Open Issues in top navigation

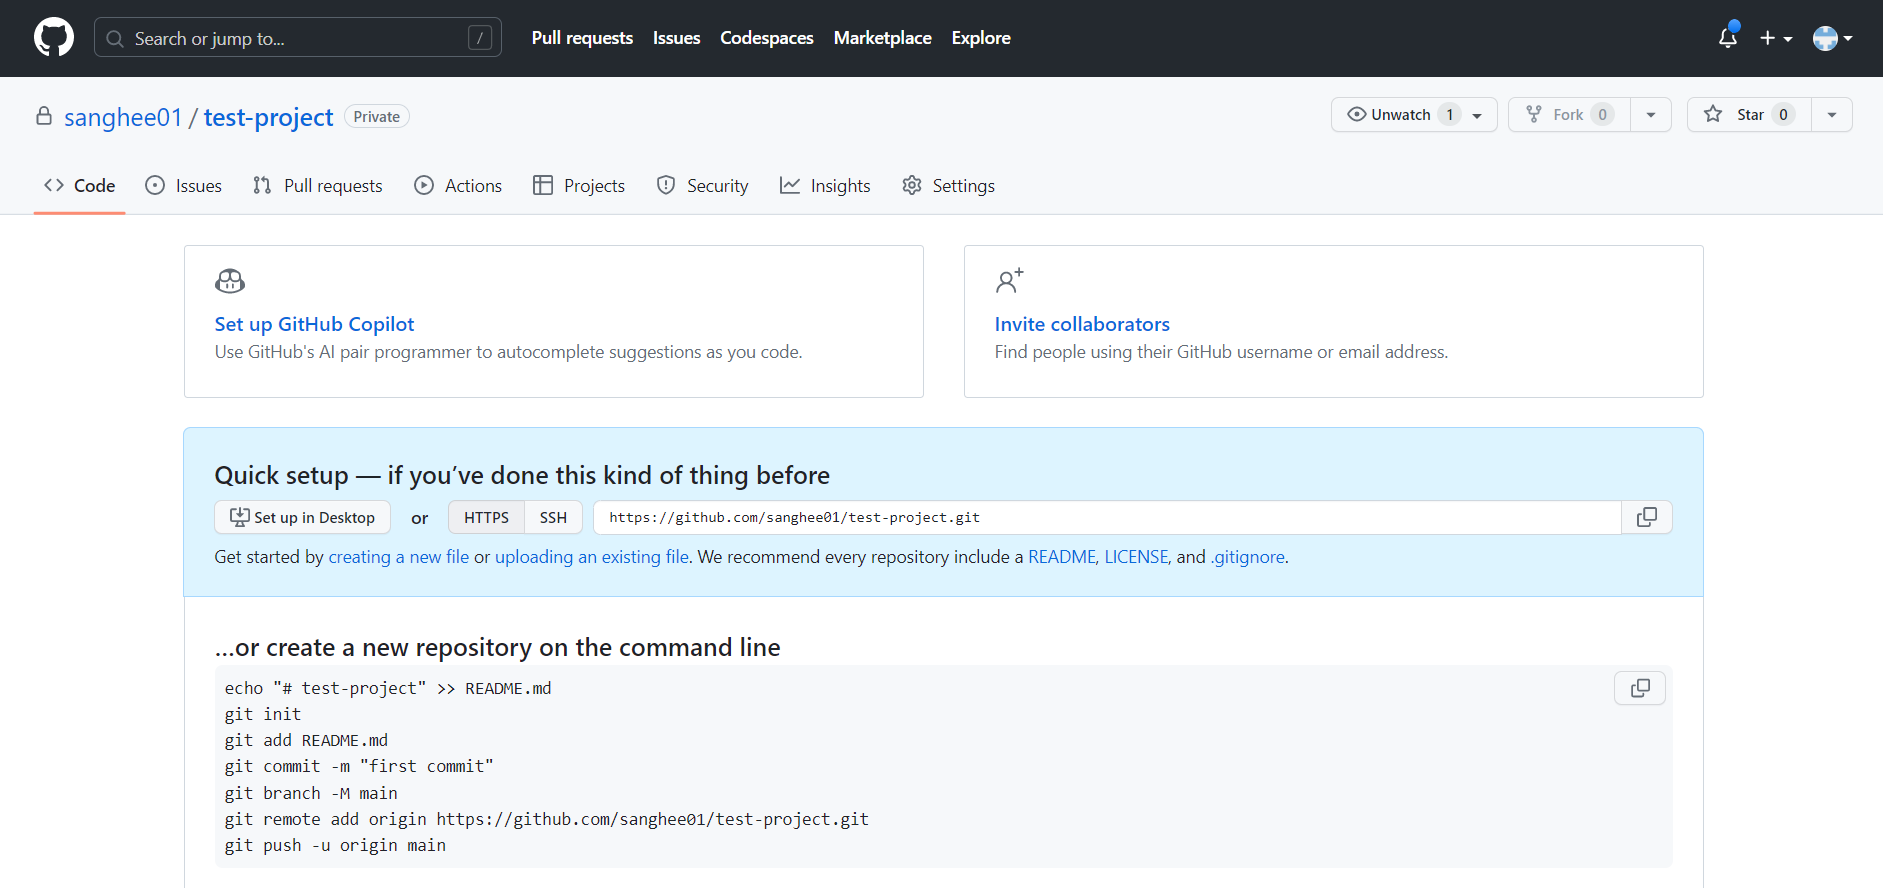click(676, 38)
